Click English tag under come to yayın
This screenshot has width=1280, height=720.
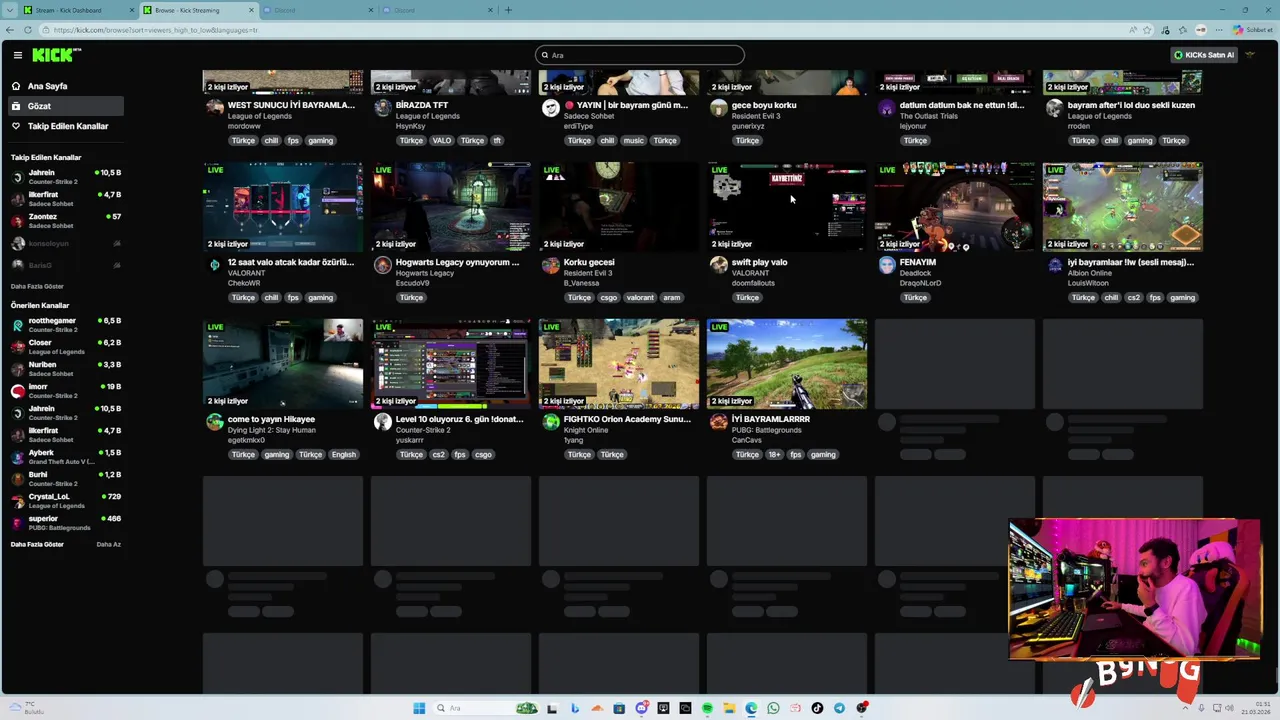pos(344,454)
